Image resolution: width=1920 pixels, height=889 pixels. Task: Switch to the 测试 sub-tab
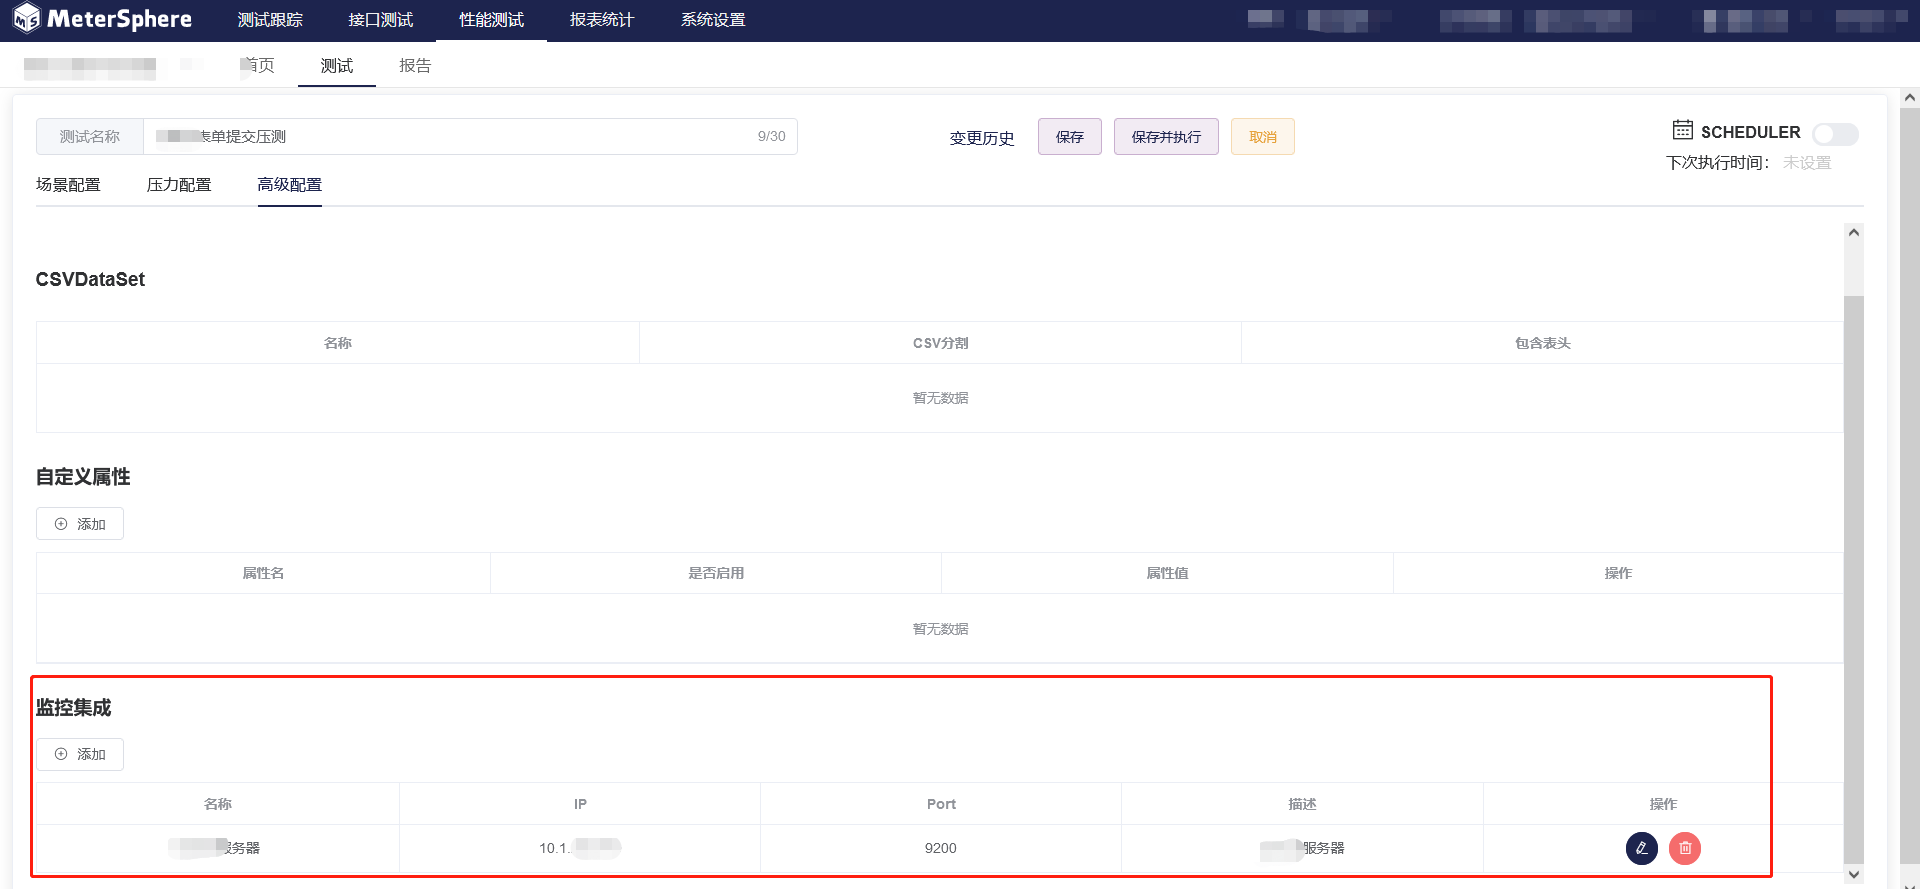(337, 66)
